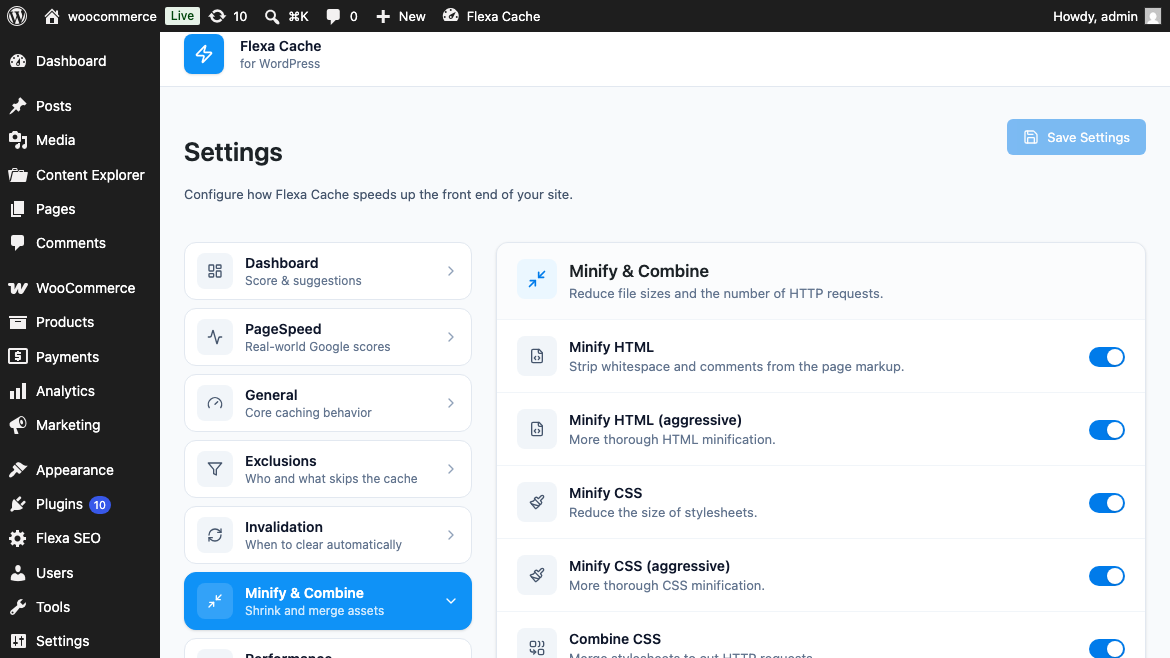1170x658 pixels.
Task: Open the Plugins menu item
Action: pyautogui.click(x=80, y=504)
